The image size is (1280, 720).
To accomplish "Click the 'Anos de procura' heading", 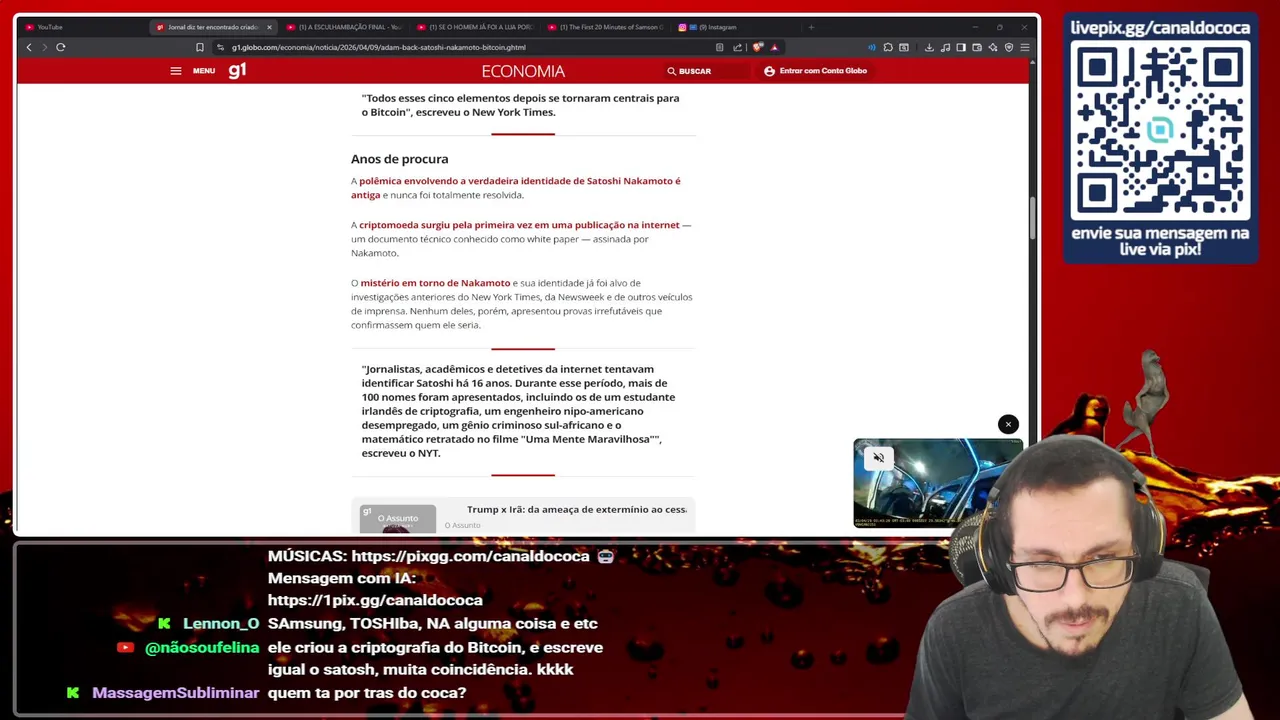I will click(399, 159).
